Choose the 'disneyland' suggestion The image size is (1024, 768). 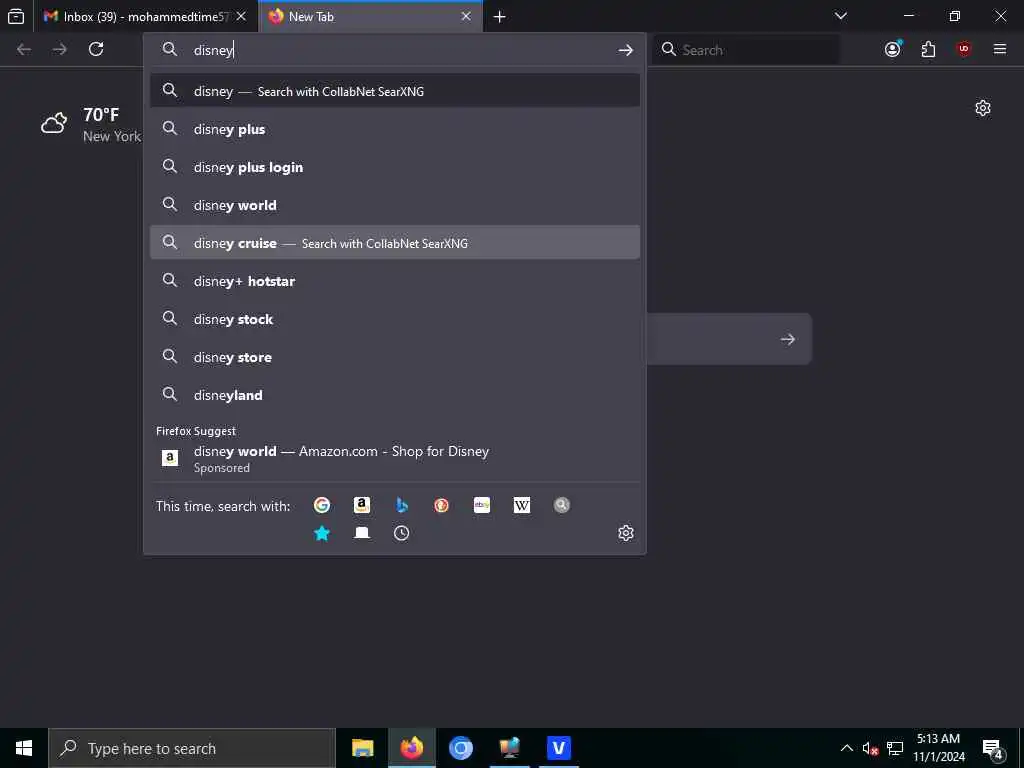pos(394,394)
